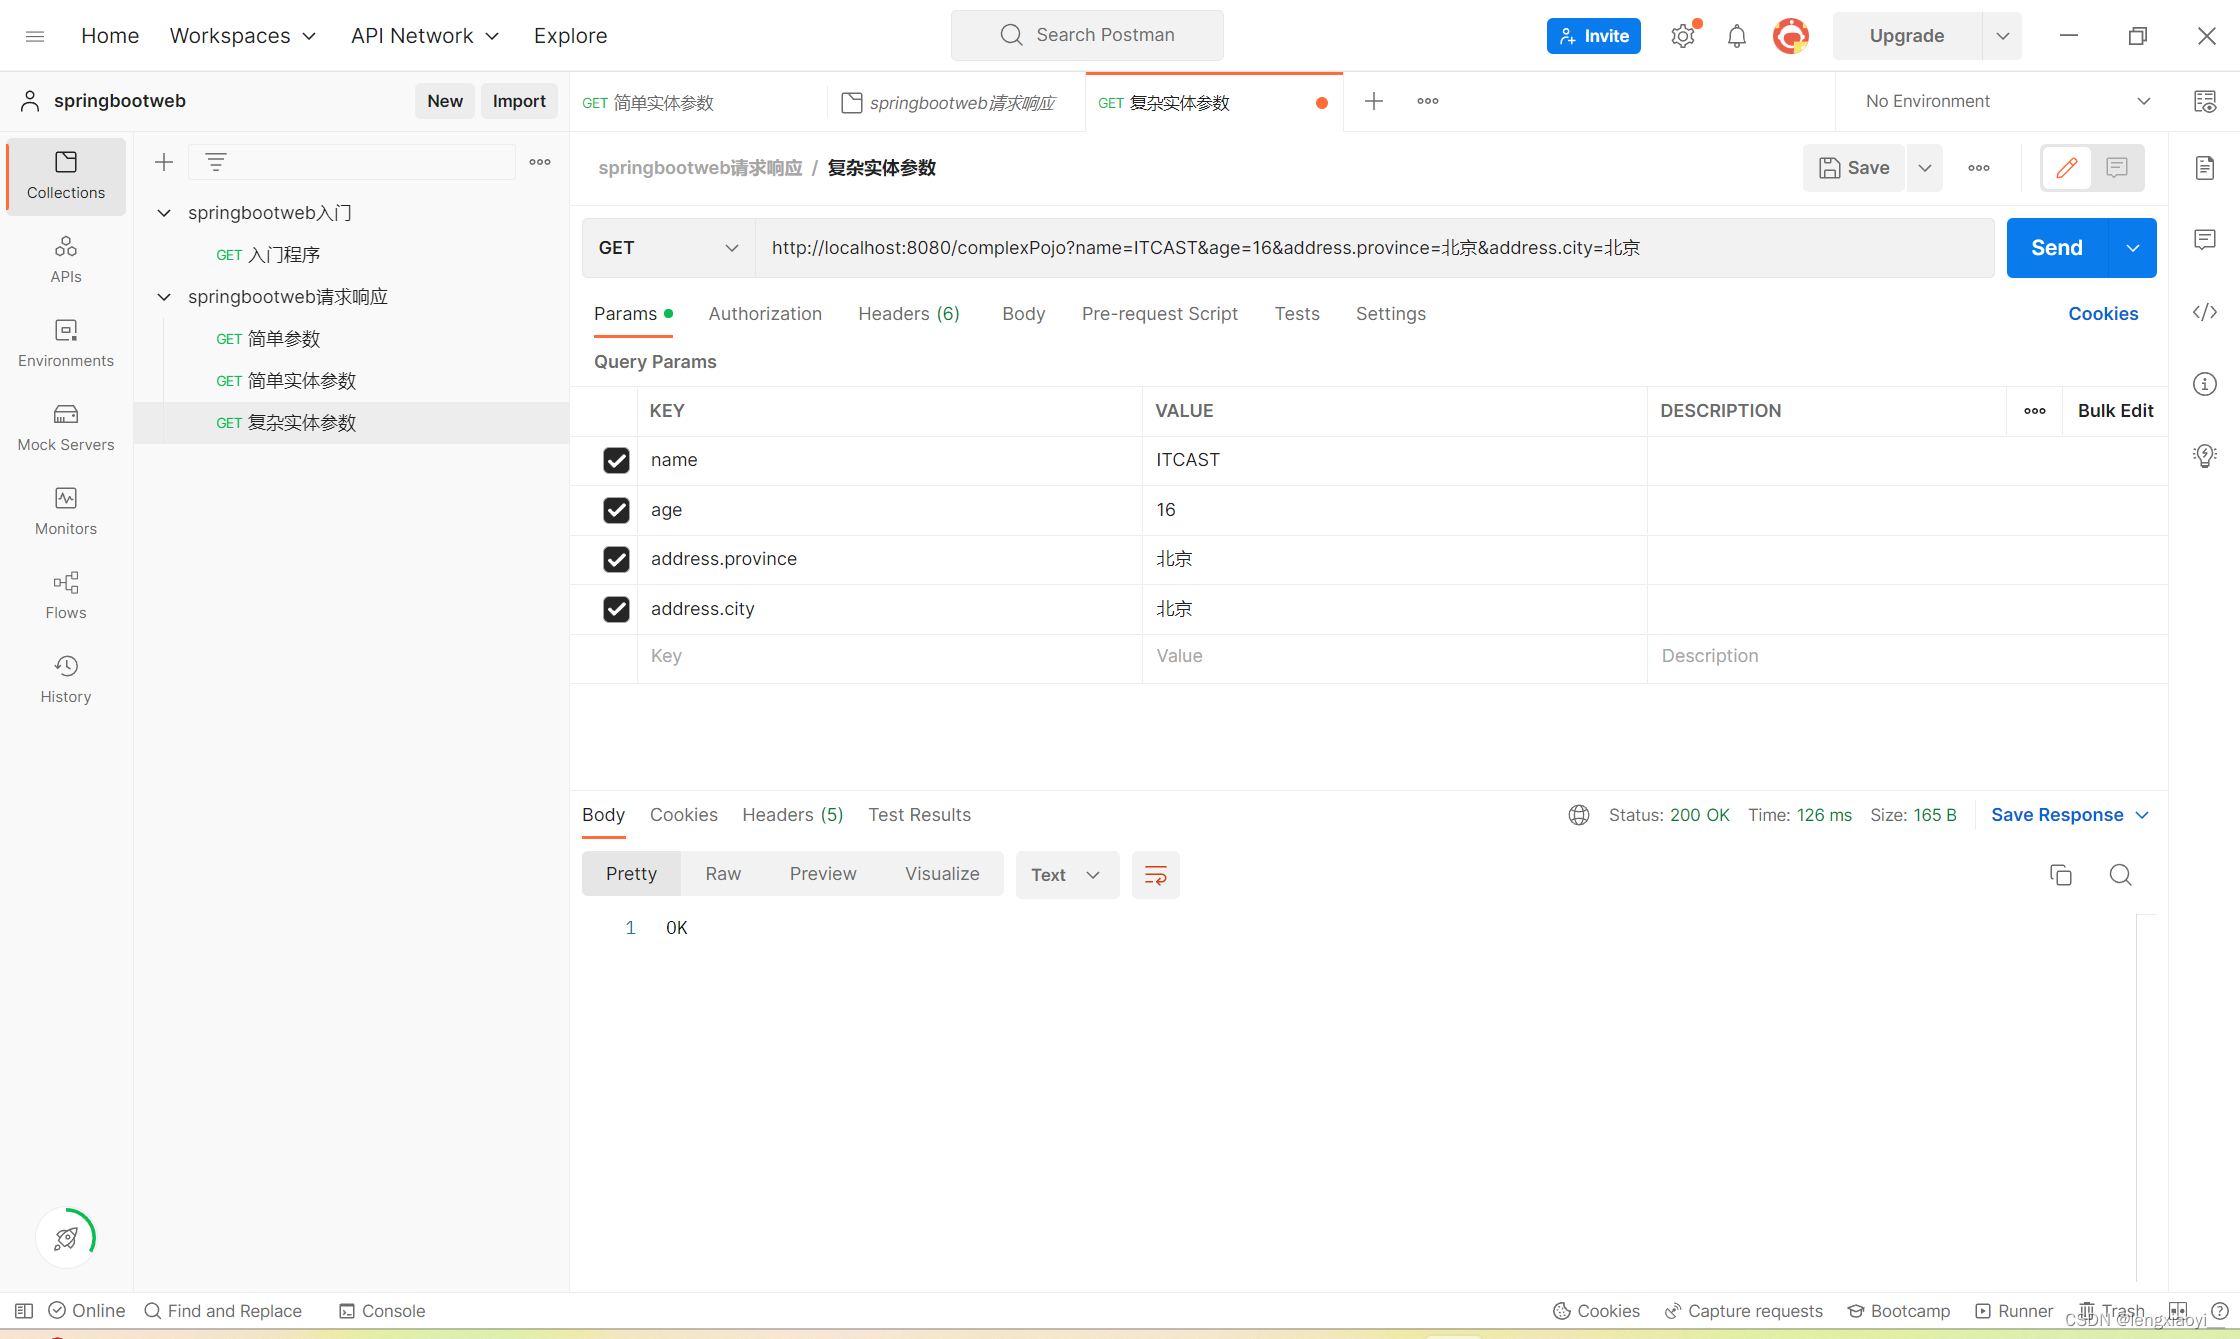This screenshot has height=1339, width=2240.
Task: Open the No Environment selector
Action: (x=2006, y=101)
